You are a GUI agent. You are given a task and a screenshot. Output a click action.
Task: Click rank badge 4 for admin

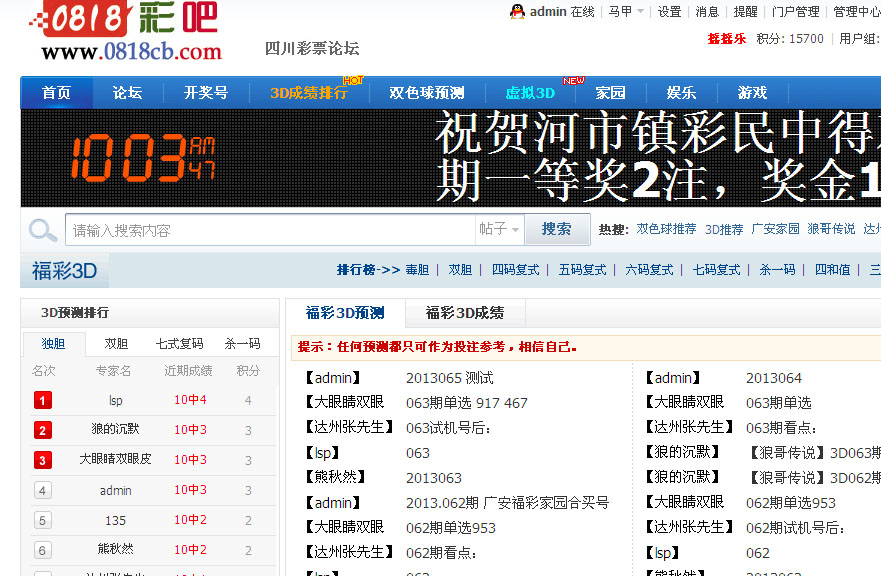[x=43, y=490]
